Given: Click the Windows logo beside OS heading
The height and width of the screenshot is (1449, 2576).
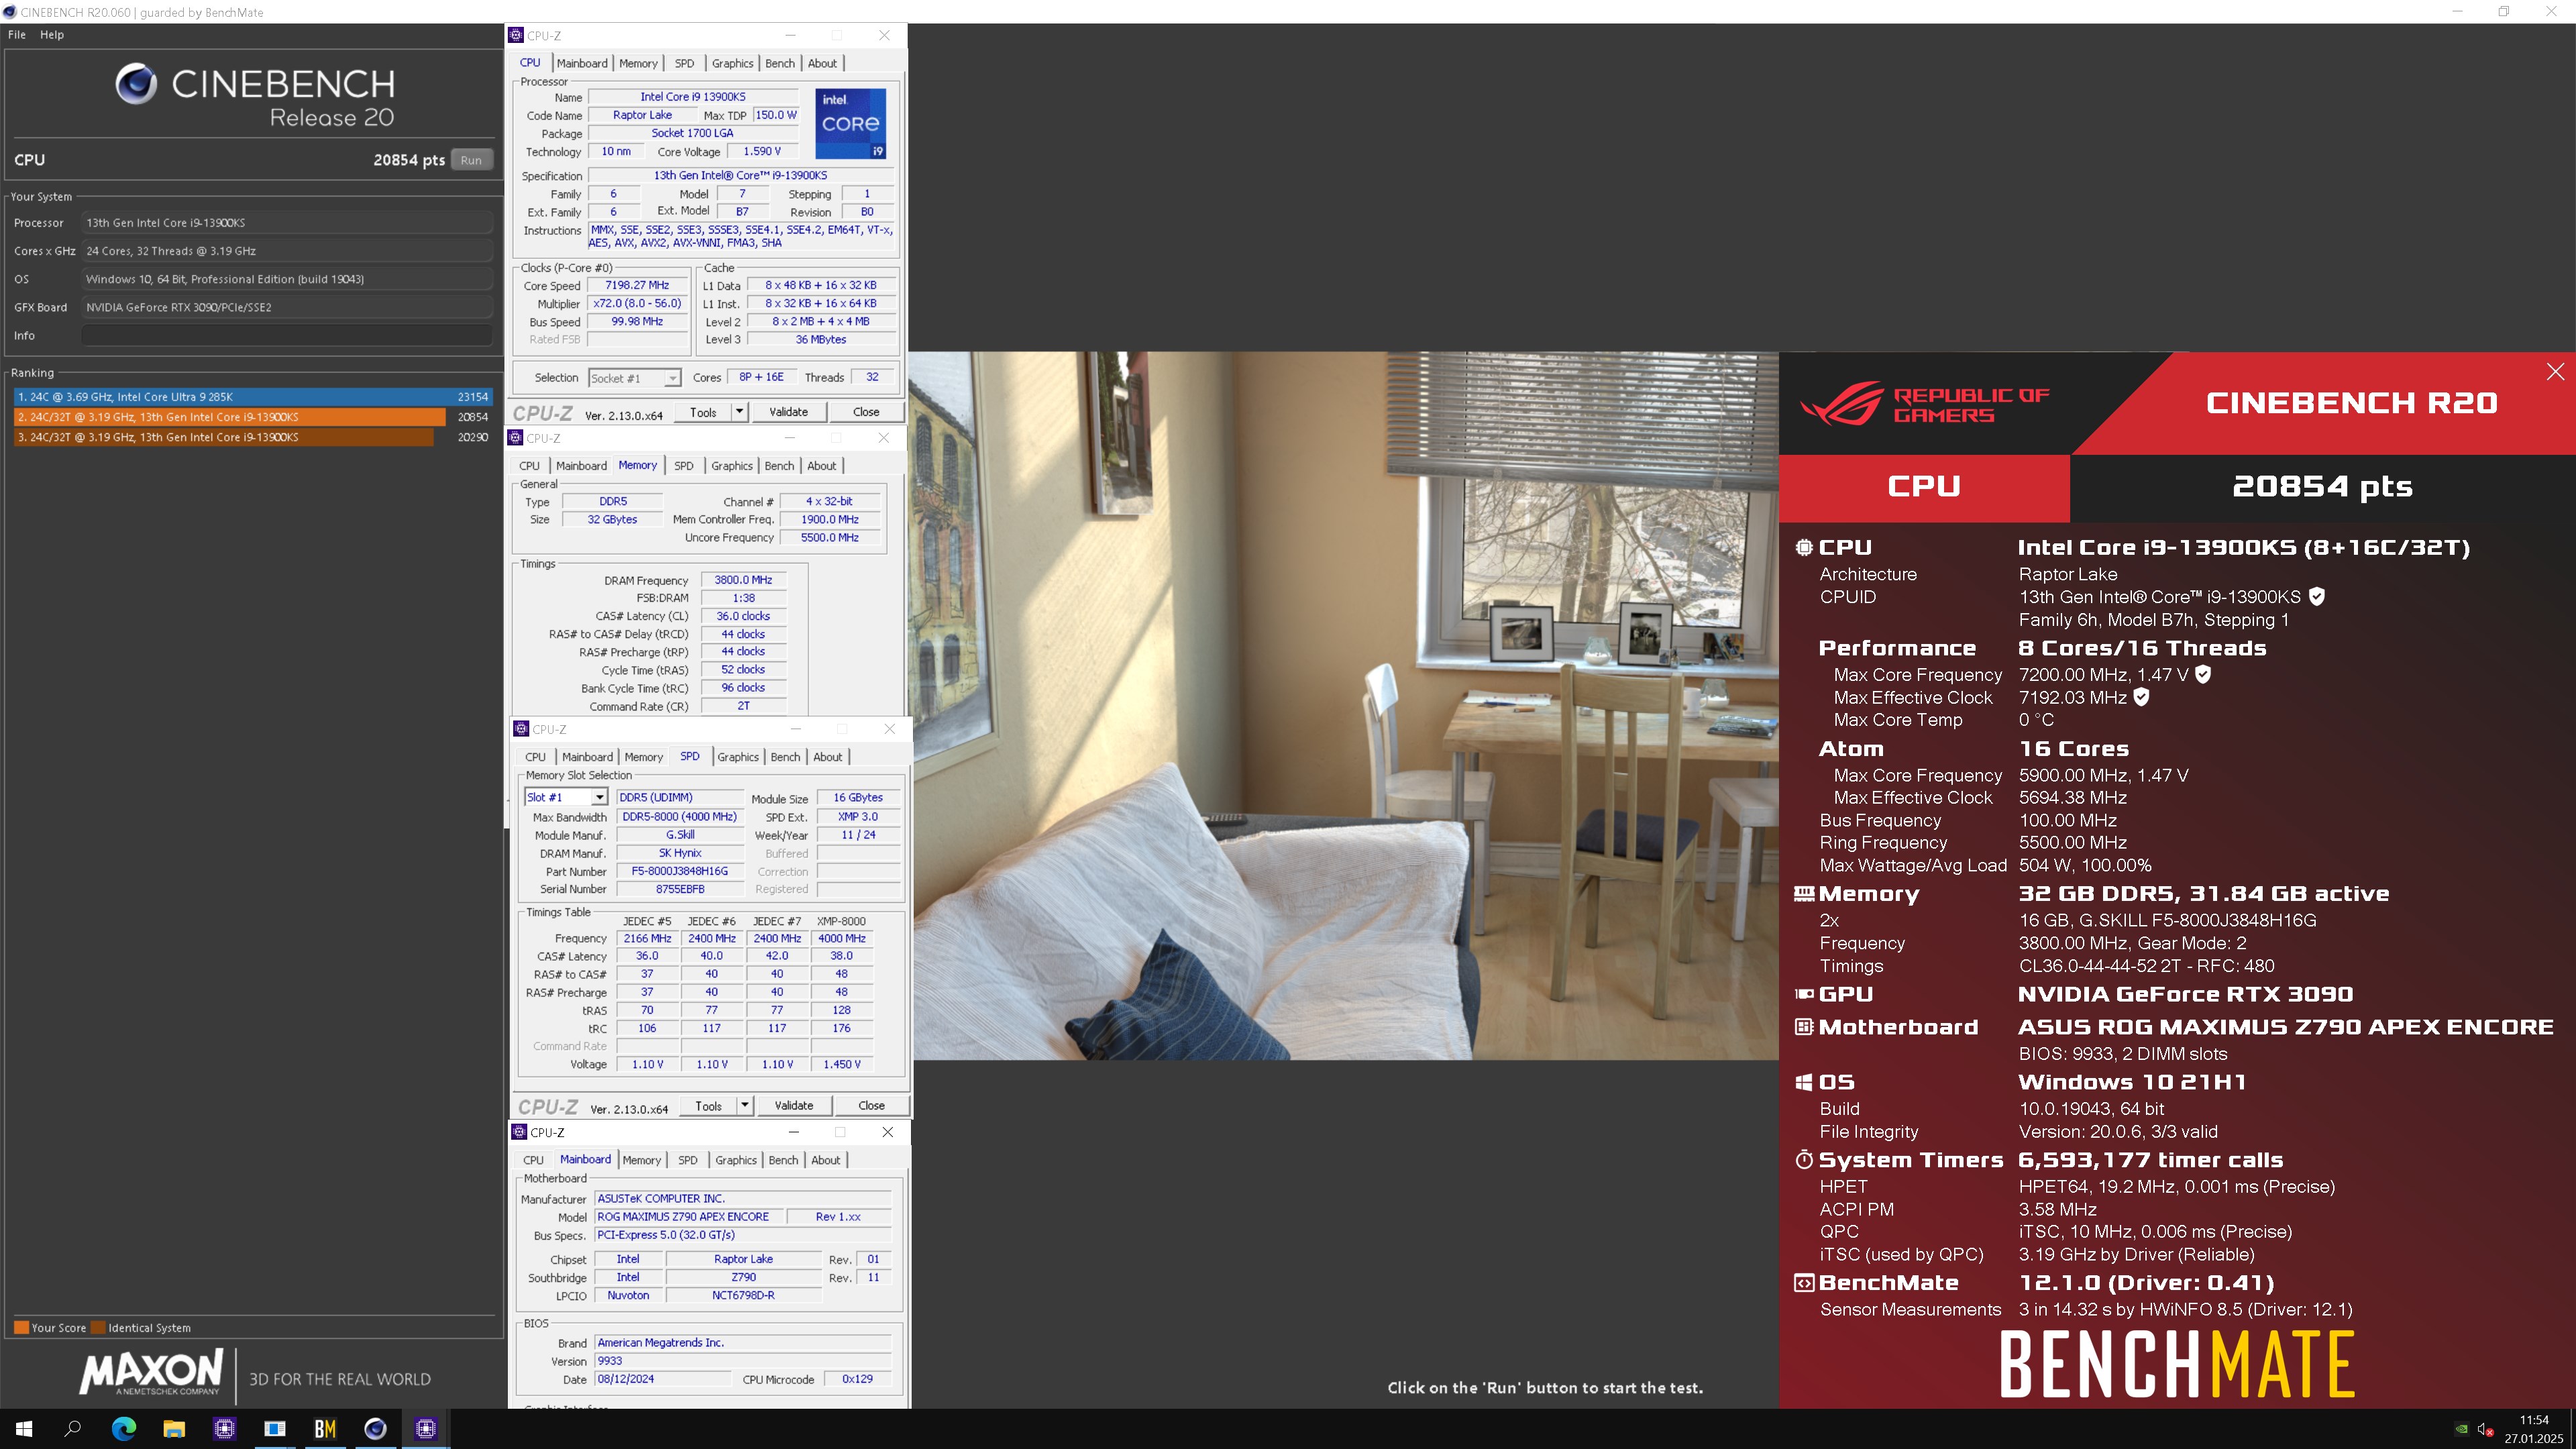Looking at the screenshot, I should [x=1803, y=1082].
